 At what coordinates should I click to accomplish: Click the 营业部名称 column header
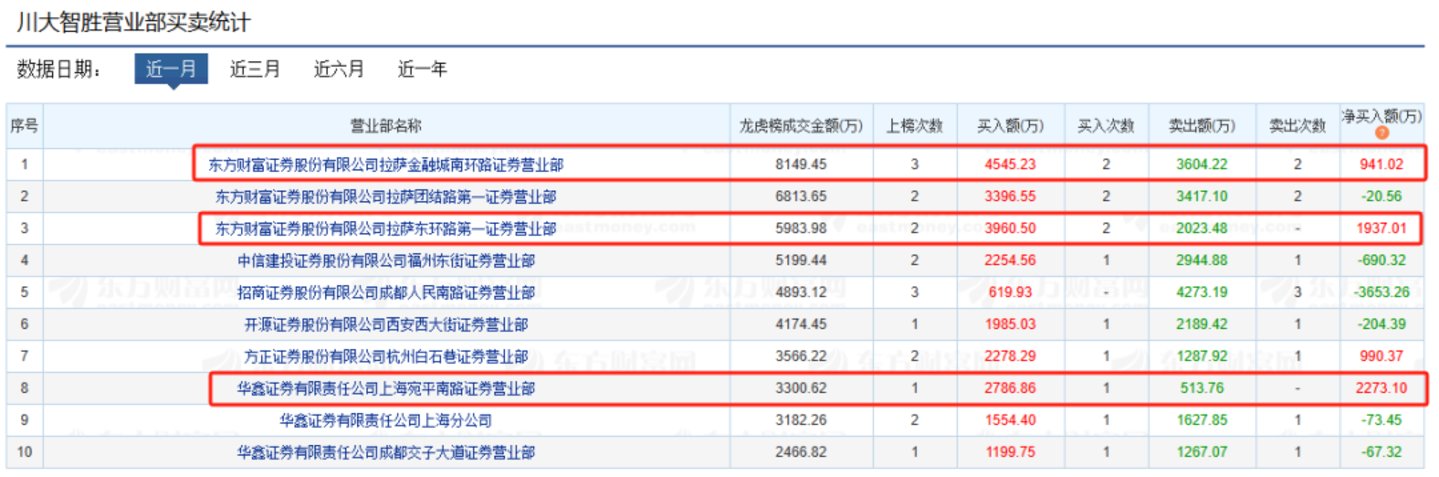click(385, 126)
